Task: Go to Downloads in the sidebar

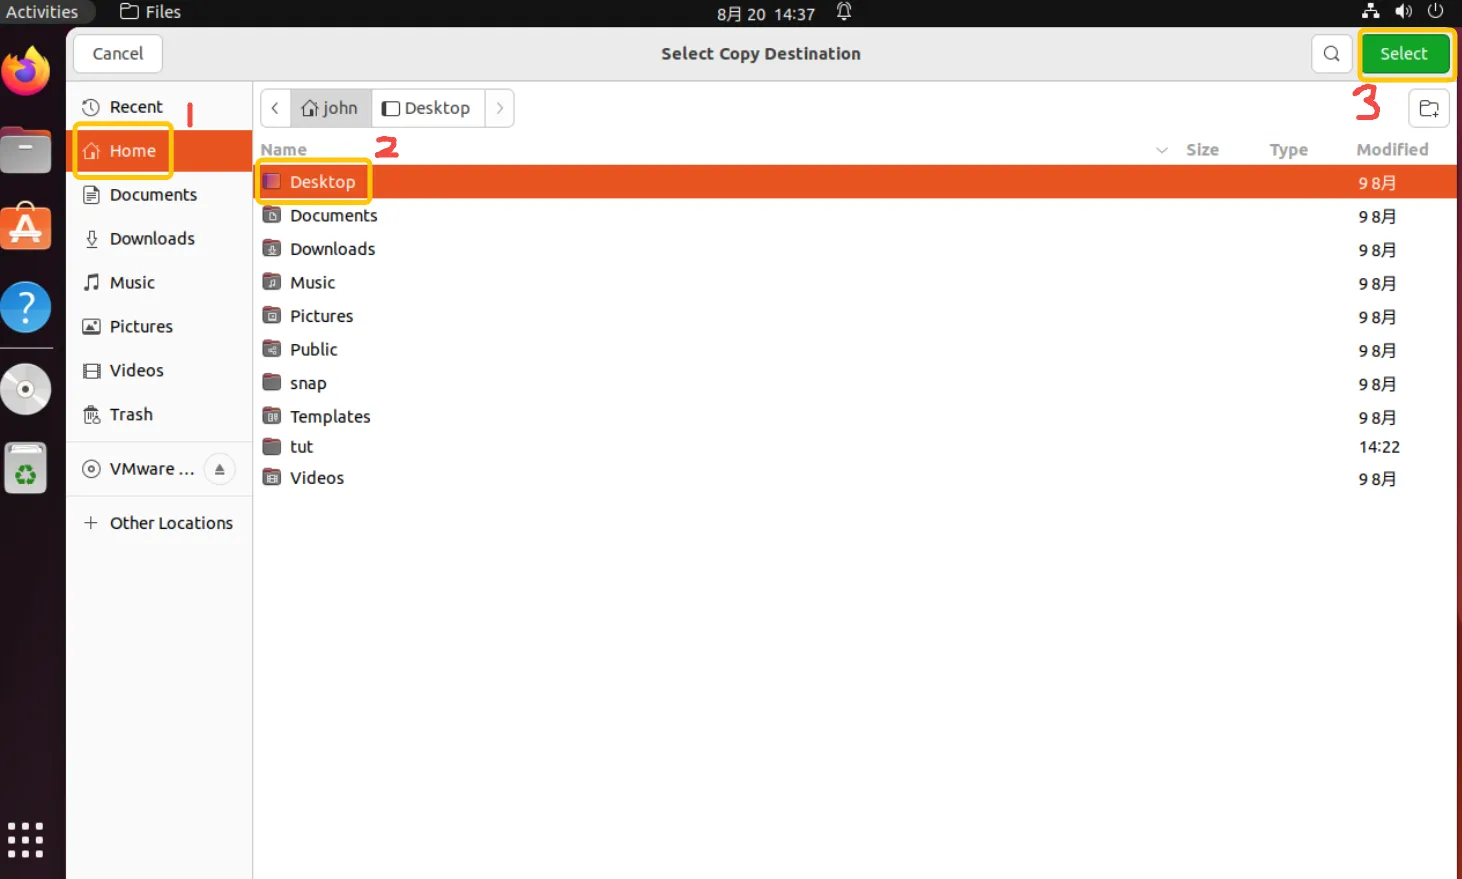Action: (160, 239)
